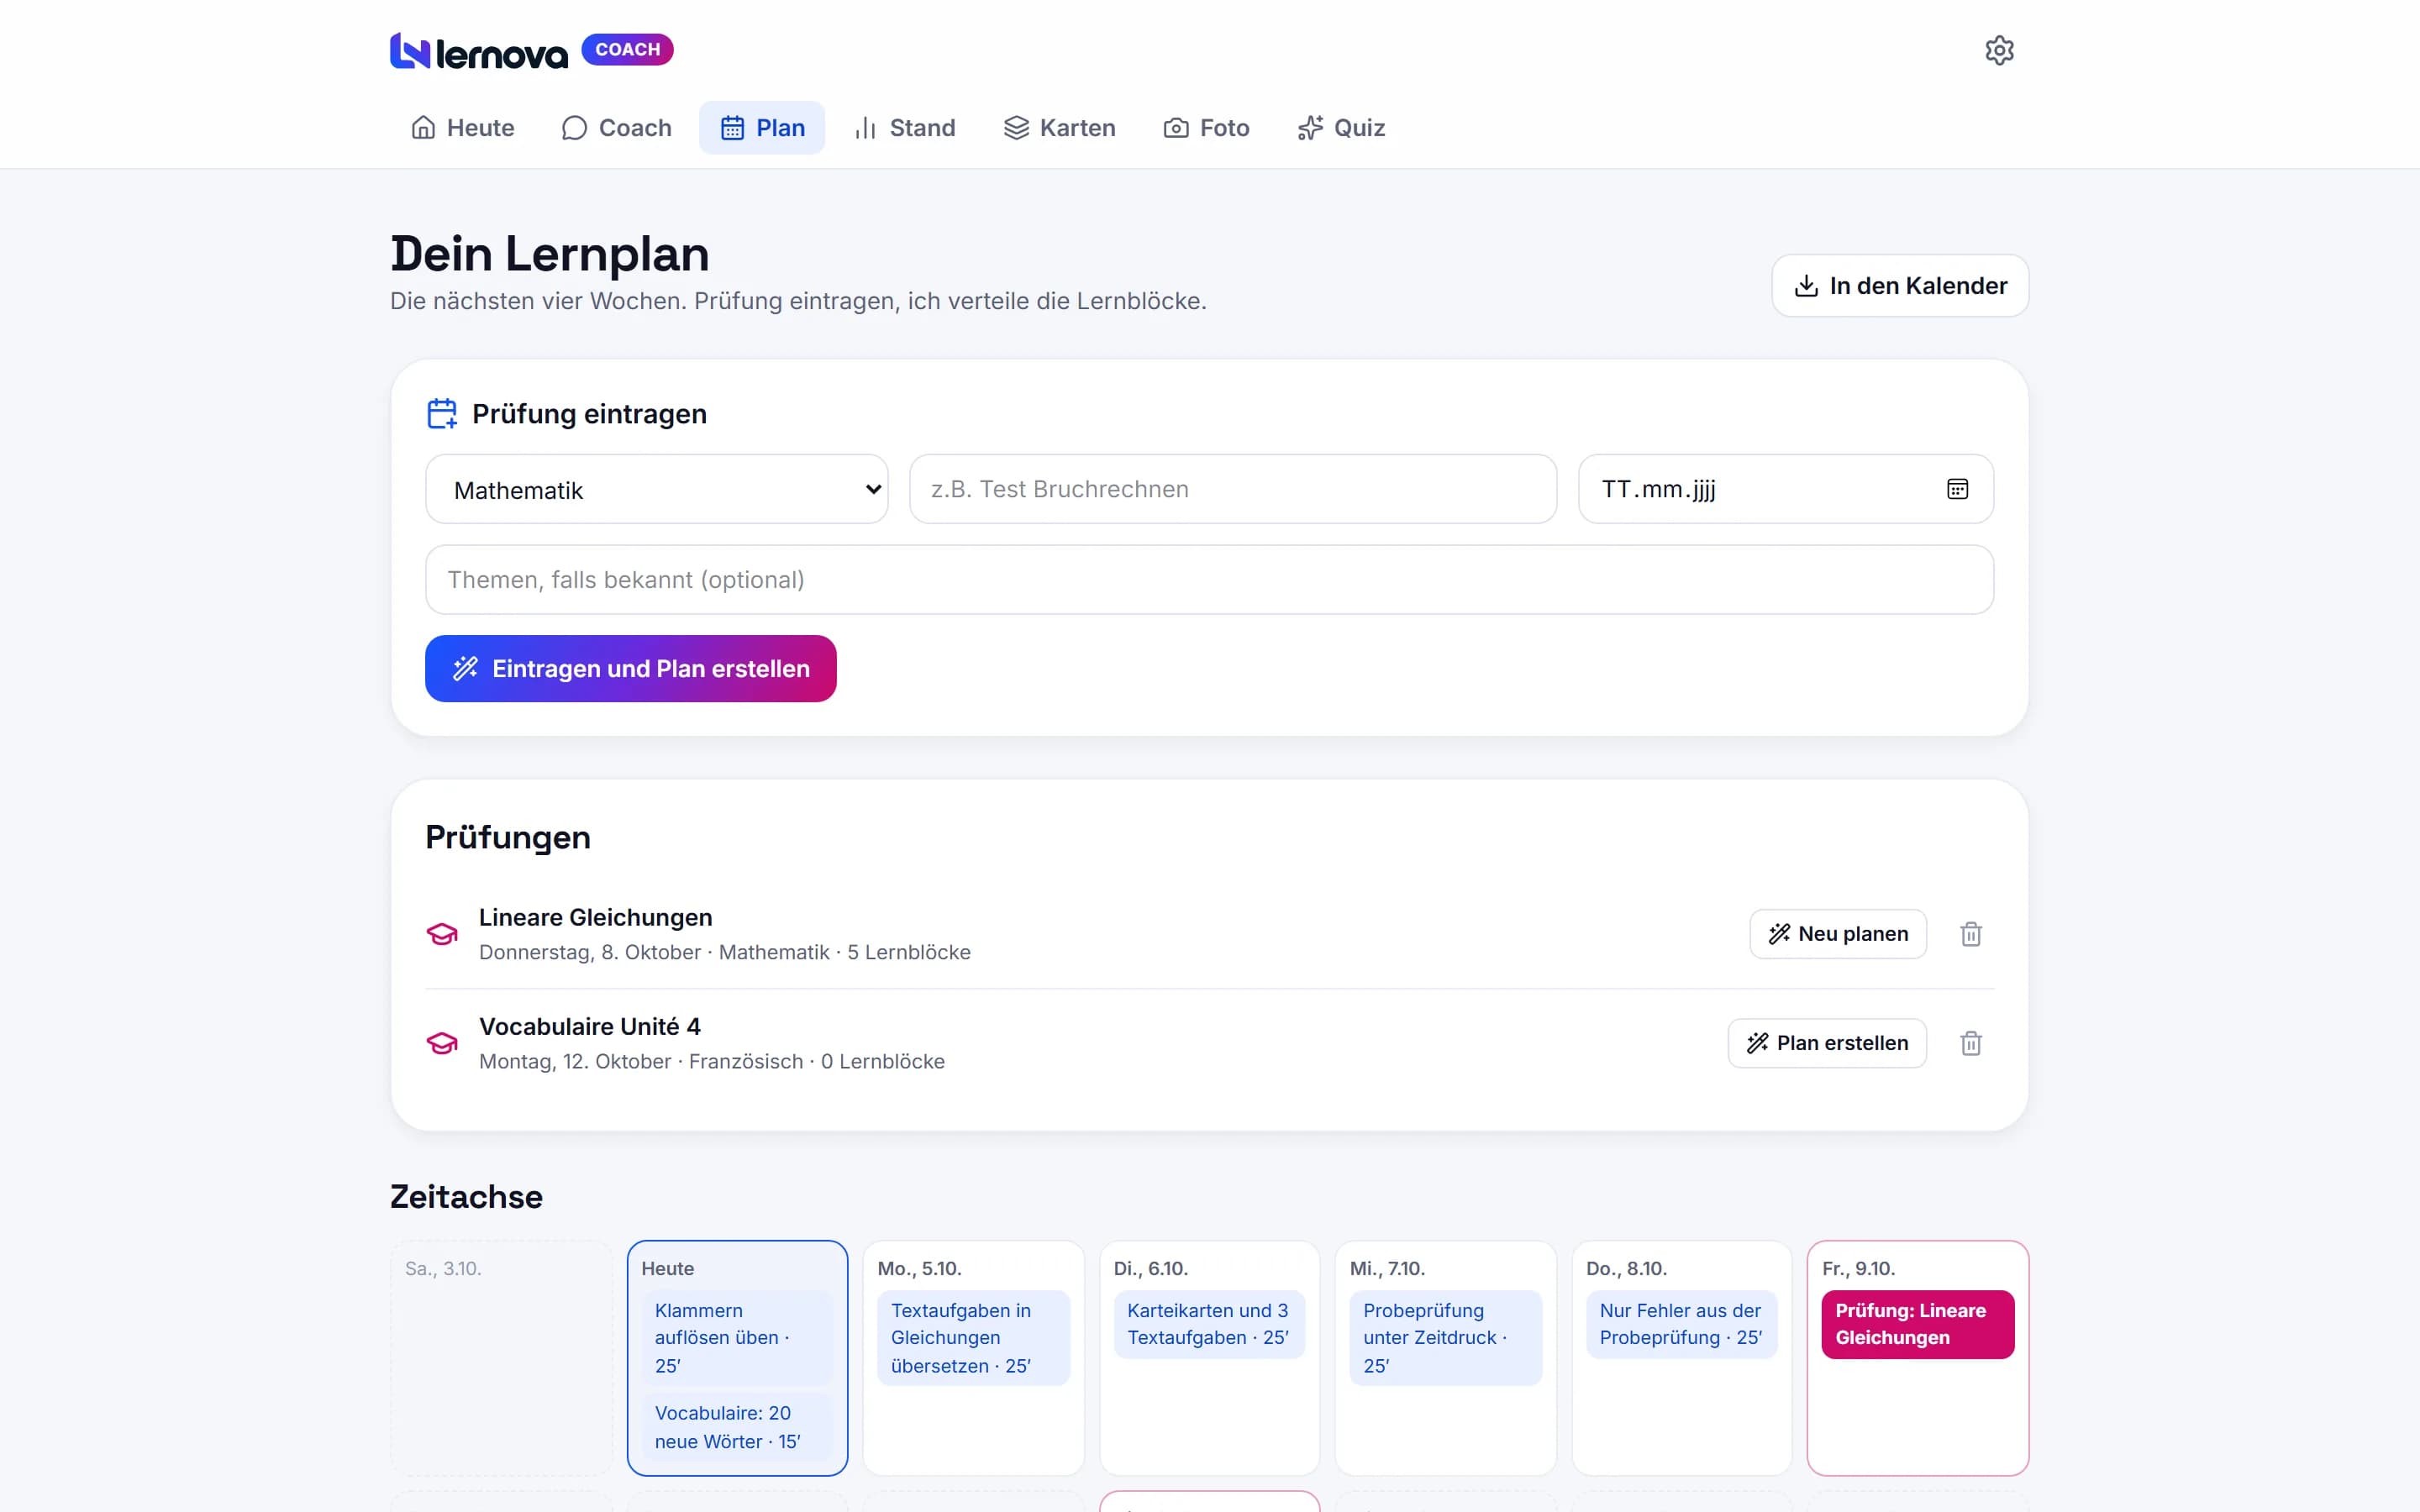Delete the Vocabulaire Unité 4 exam

coord(1970,1043)
